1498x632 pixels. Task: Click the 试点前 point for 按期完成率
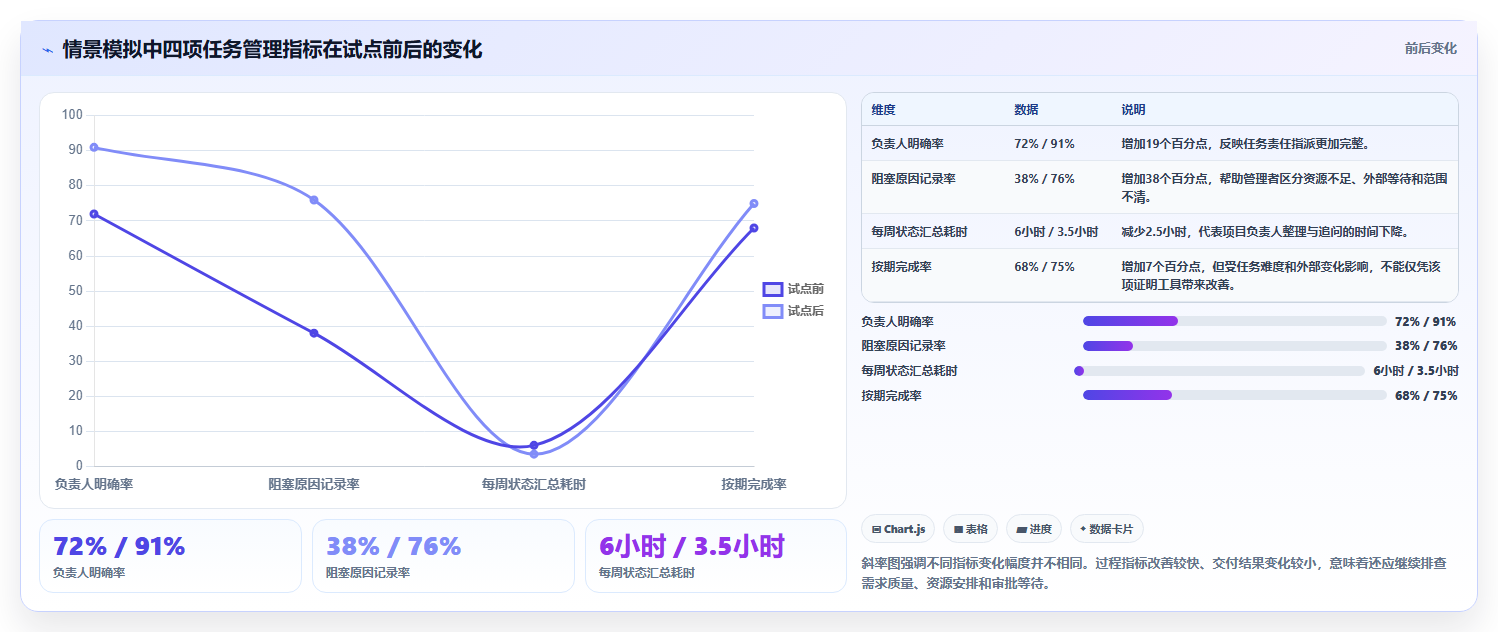pyautogui.click(x=754, y=228)
